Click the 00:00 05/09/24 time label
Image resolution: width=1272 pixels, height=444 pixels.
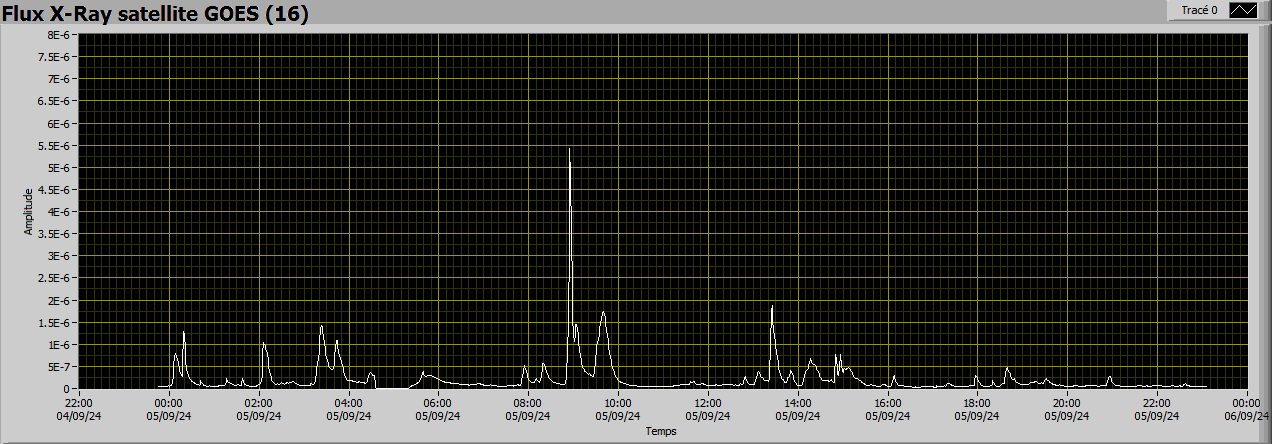click(x=169, y=409)
